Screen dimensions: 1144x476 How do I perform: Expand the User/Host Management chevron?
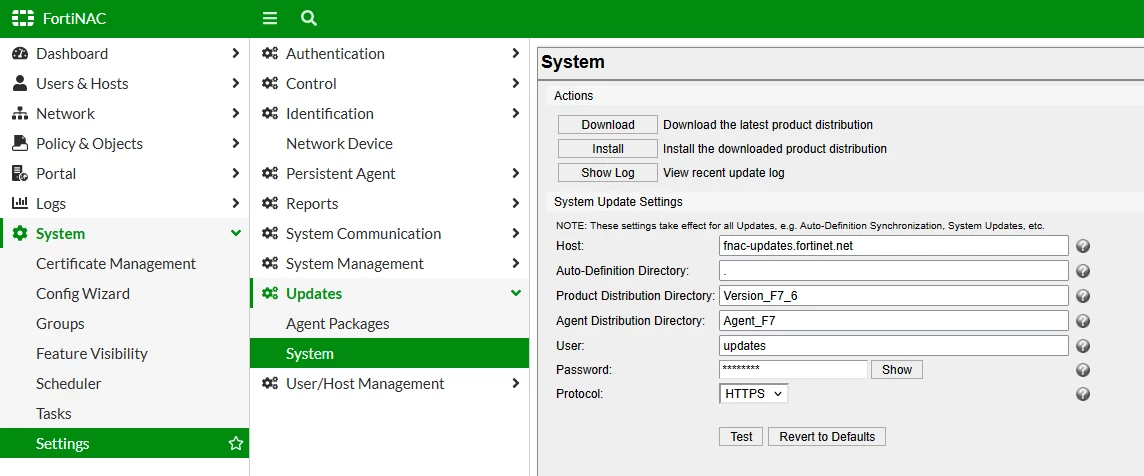(516, 383)
